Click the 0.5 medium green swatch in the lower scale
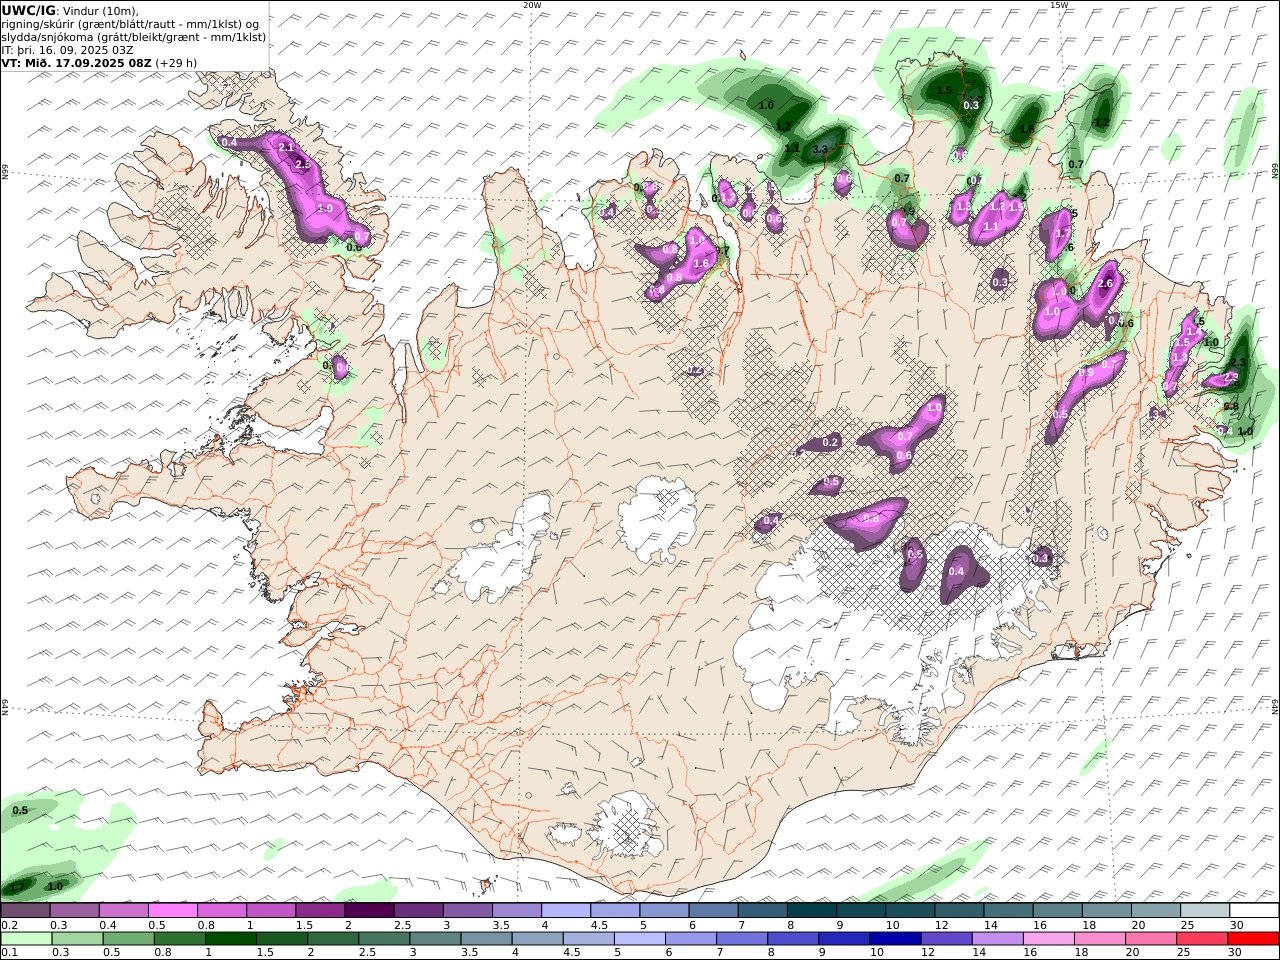1280x960 pixels. click(128, 939)
